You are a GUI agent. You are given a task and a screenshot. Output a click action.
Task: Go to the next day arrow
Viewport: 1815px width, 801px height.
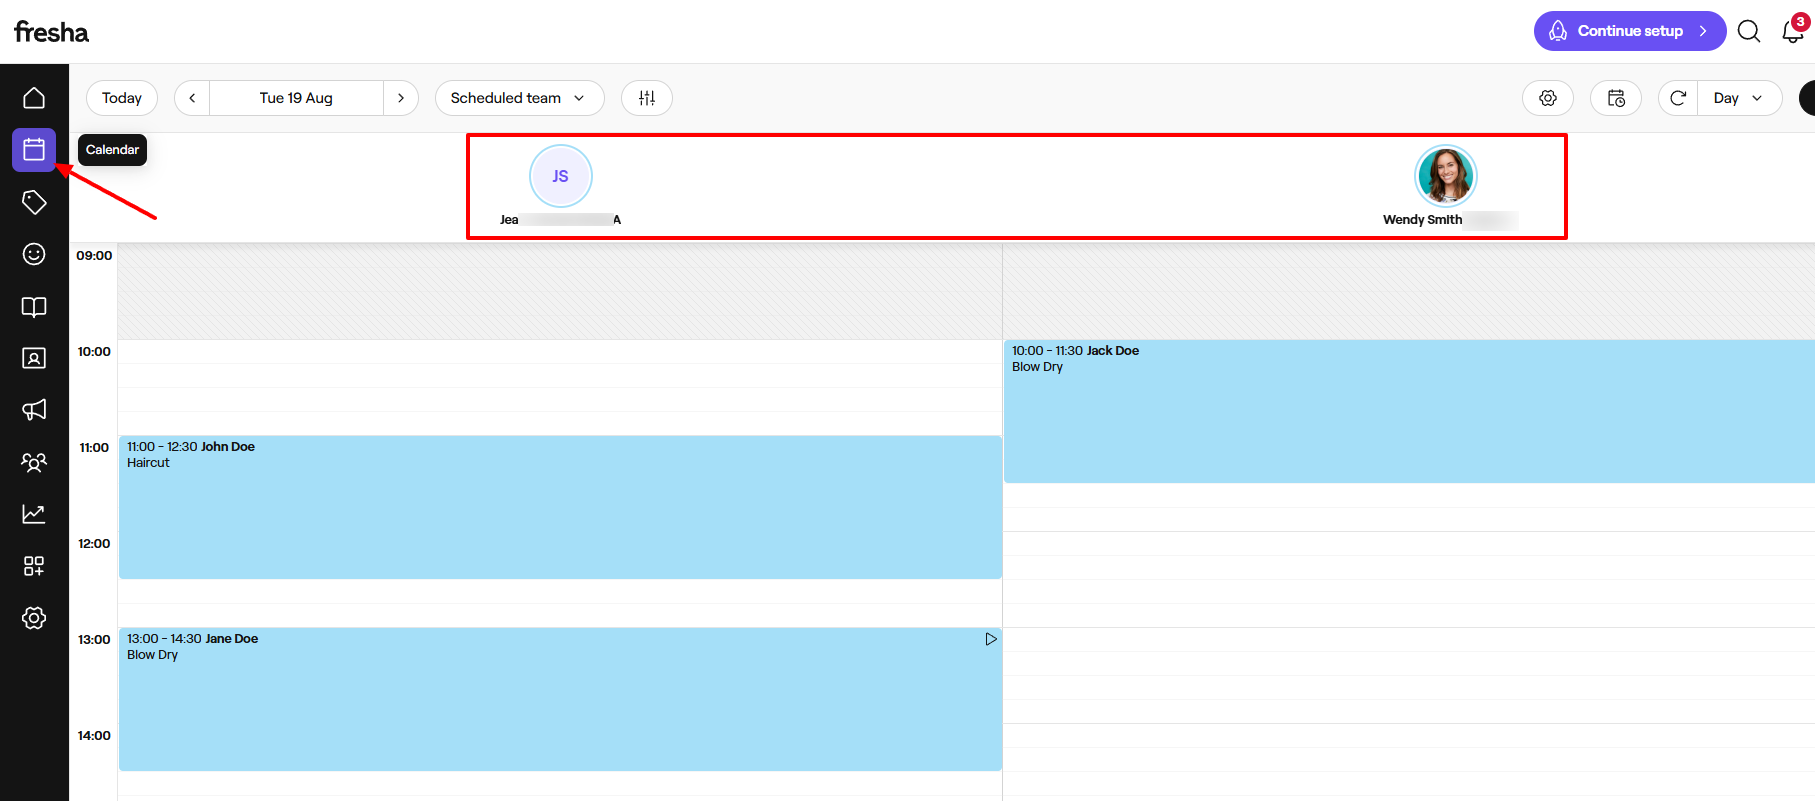pos(401,98)
